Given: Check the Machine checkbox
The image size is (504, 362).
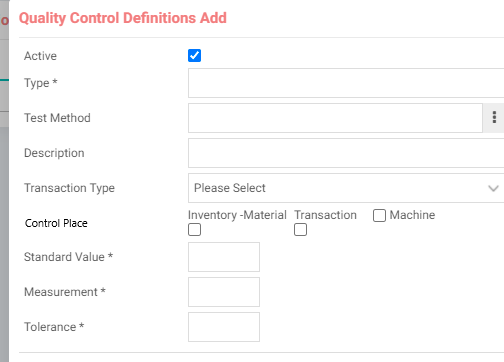Looking at the screenshot, I should [x=379, y=215].
